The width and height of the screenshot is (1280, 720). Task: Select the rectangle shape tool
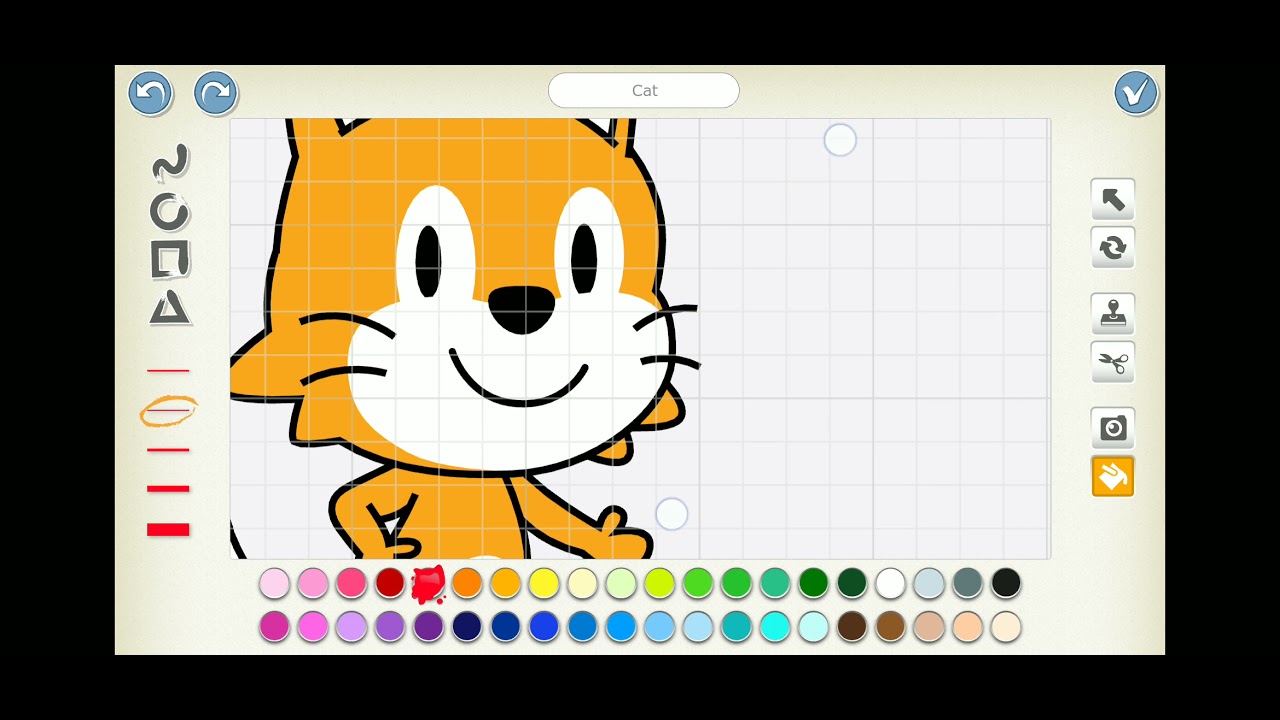tap(170, 260)
